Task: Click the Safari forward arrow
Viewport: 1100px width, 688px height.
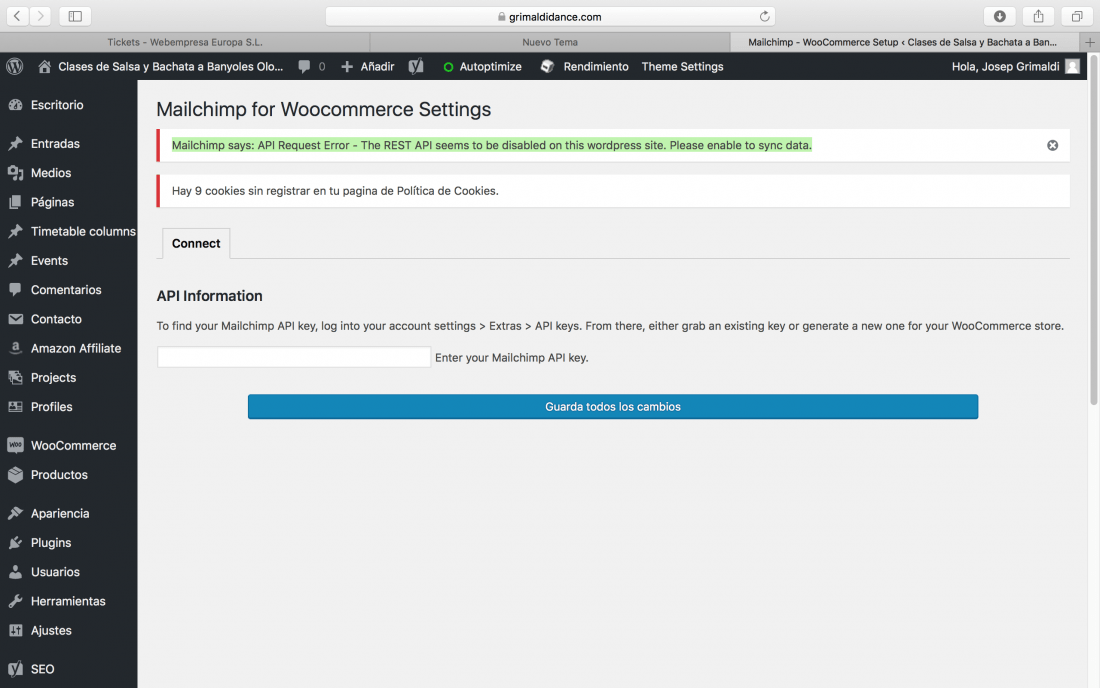Action: coord(41,16)
